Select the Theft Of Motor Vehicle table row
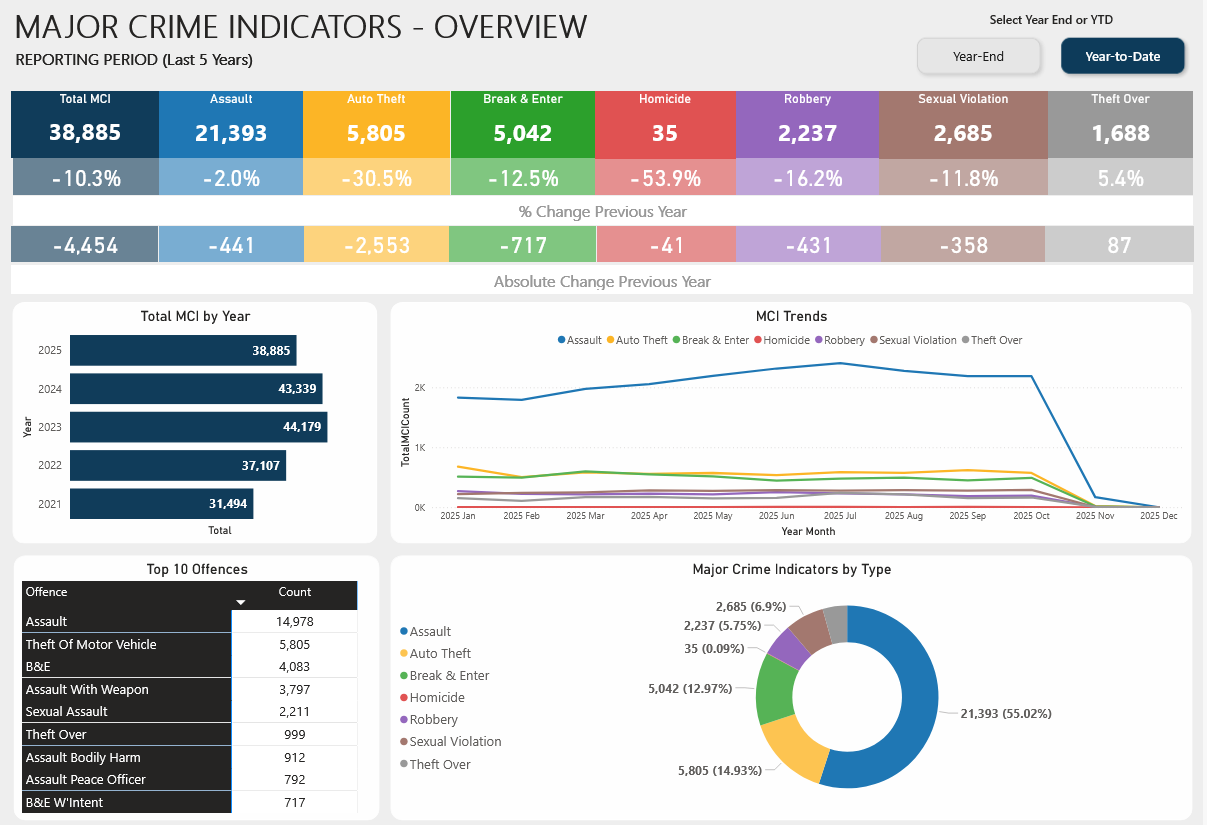 pyautogui.click(x=127, y=645)
